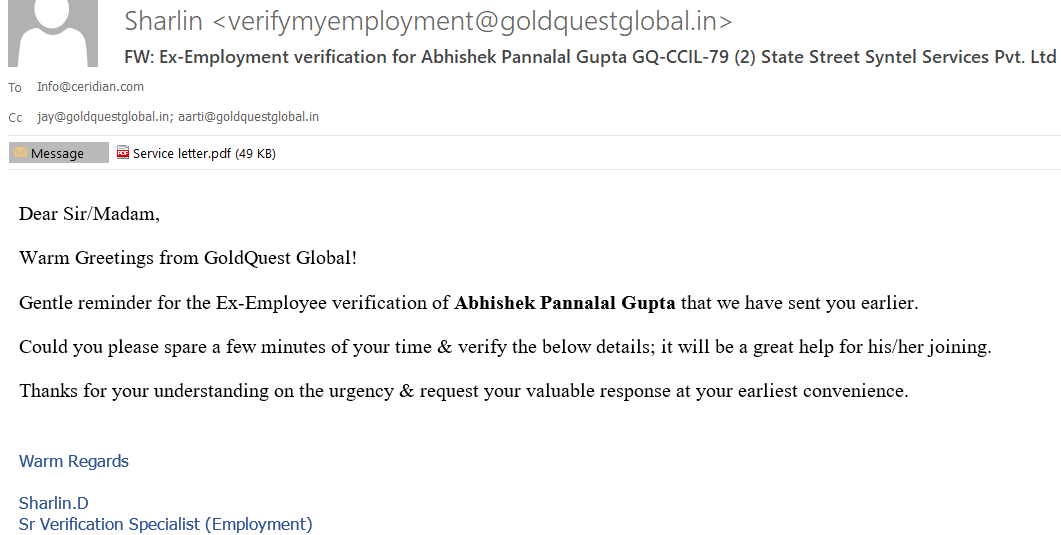Image resolution: width=1061 pixels, height=535 pixels.
Task: Open the Service letter.pdf attachment
Action: [181, 153]
